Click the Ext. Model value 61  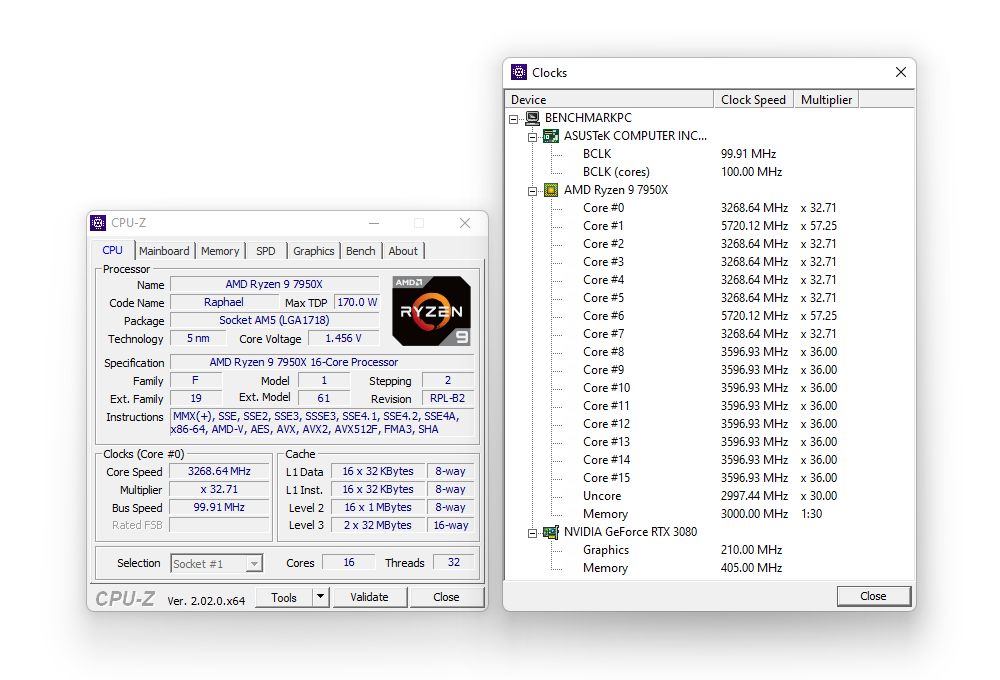click(323, 398)
